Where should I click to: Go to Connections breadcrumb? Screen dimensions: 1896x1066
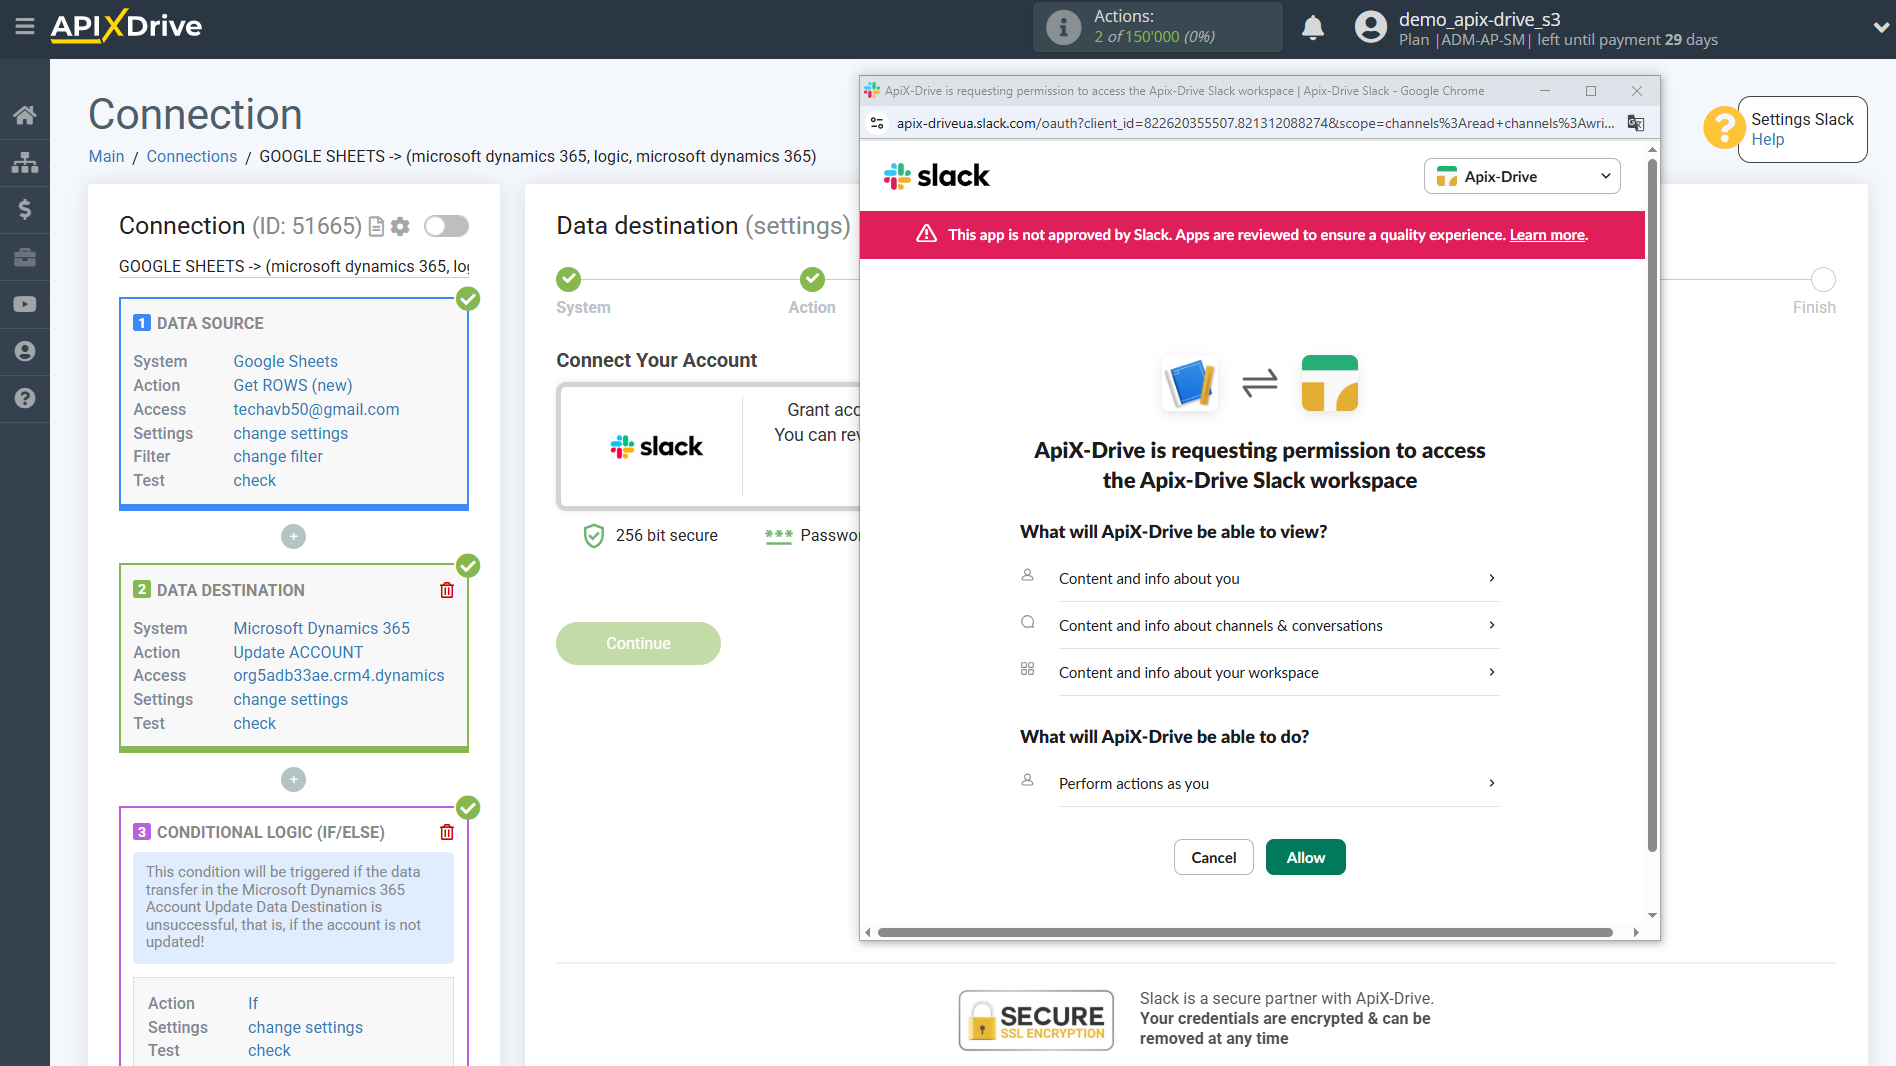coord(192,156)
